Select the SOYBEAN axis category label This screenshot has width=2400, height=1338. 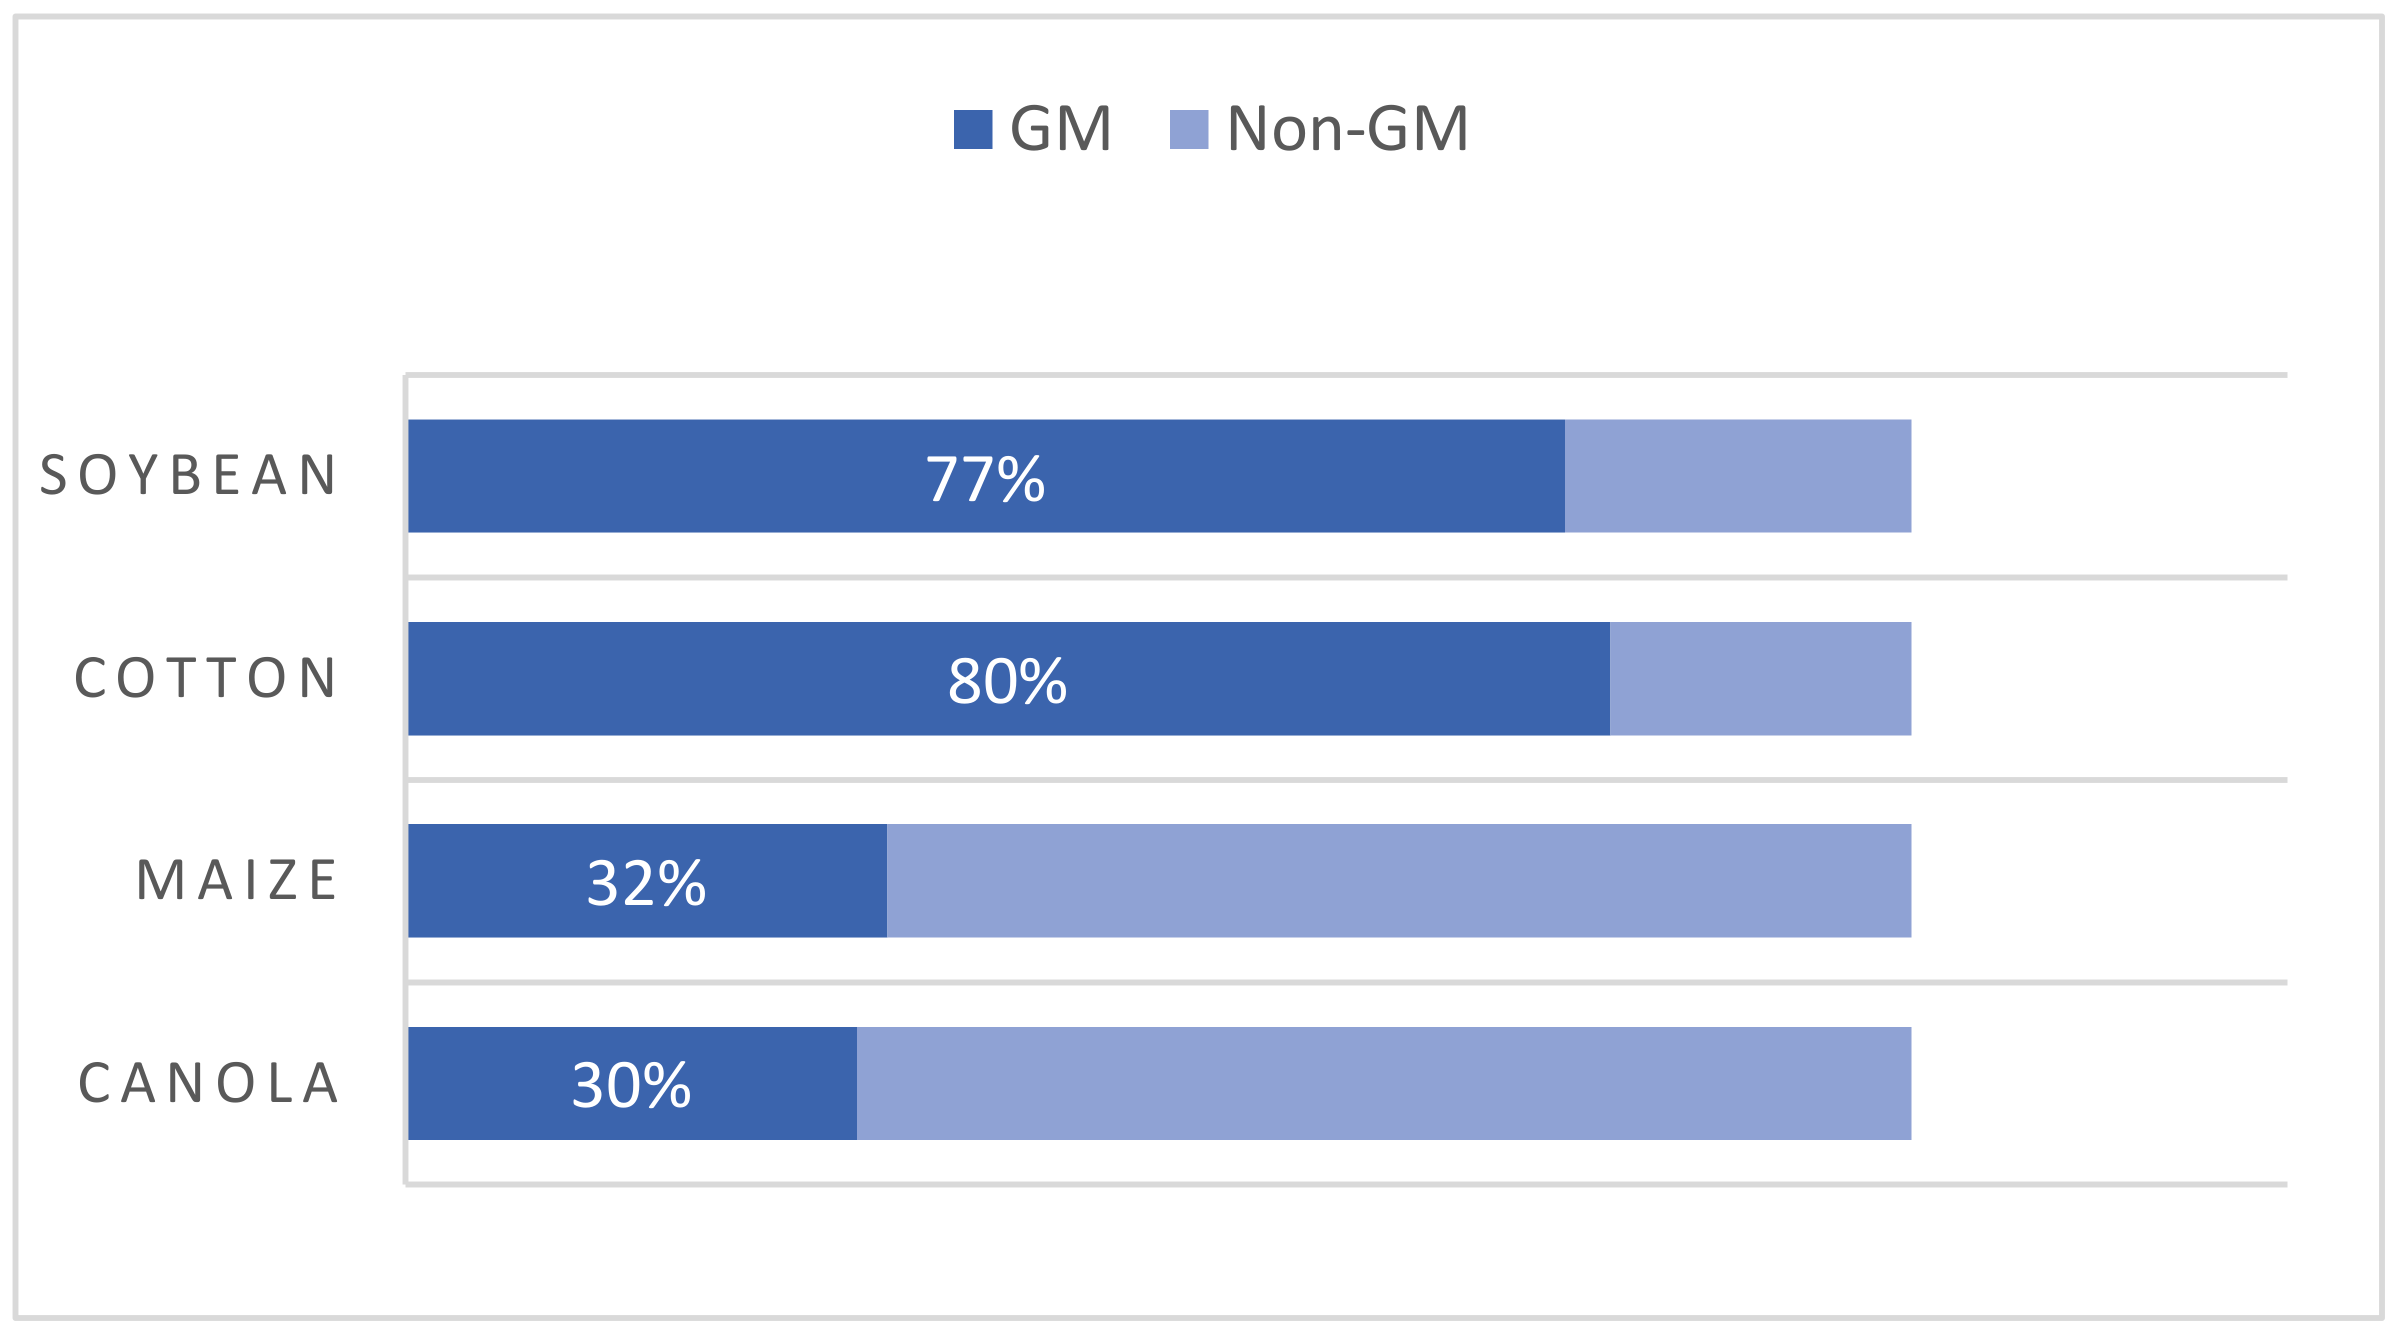pyautogui.click(x=189, y=475)
